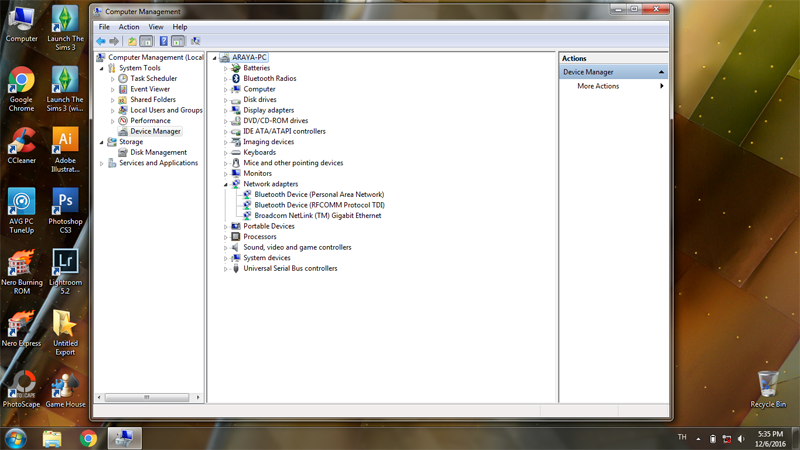Collapse the Storage node
The height and width of the screenshot is (450, 800).
click(x=102, y=142)
